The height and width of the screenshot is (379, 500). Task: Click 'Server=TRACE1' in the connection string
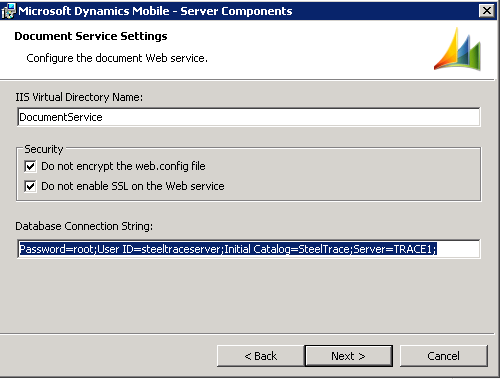tap(392, 249)
